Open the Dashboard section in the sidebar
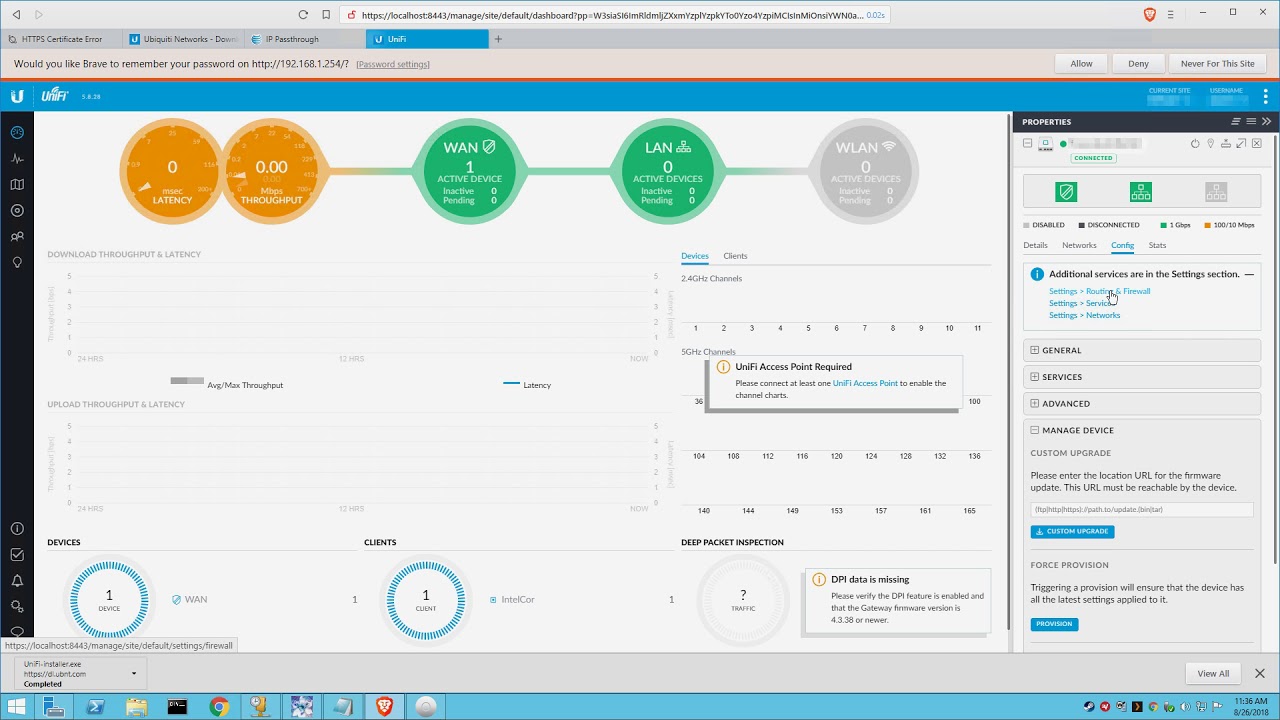This screenshot has width=1280, height=720. (x=17, y=132)
